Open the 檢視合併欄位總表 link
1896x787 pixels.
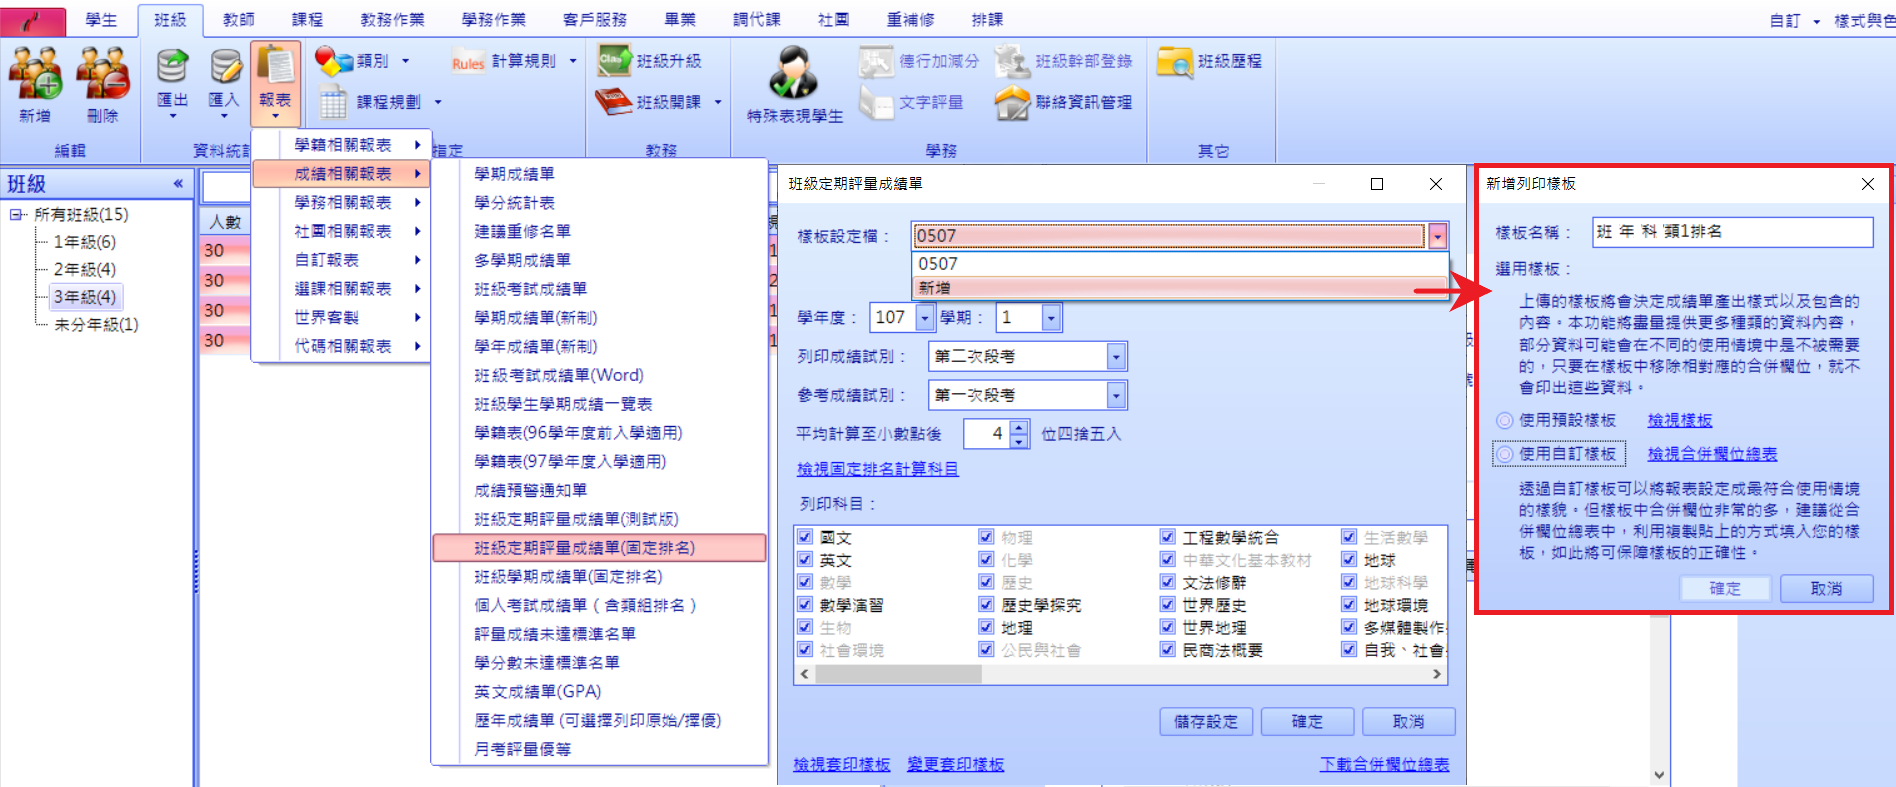[x=1712, y=454]
